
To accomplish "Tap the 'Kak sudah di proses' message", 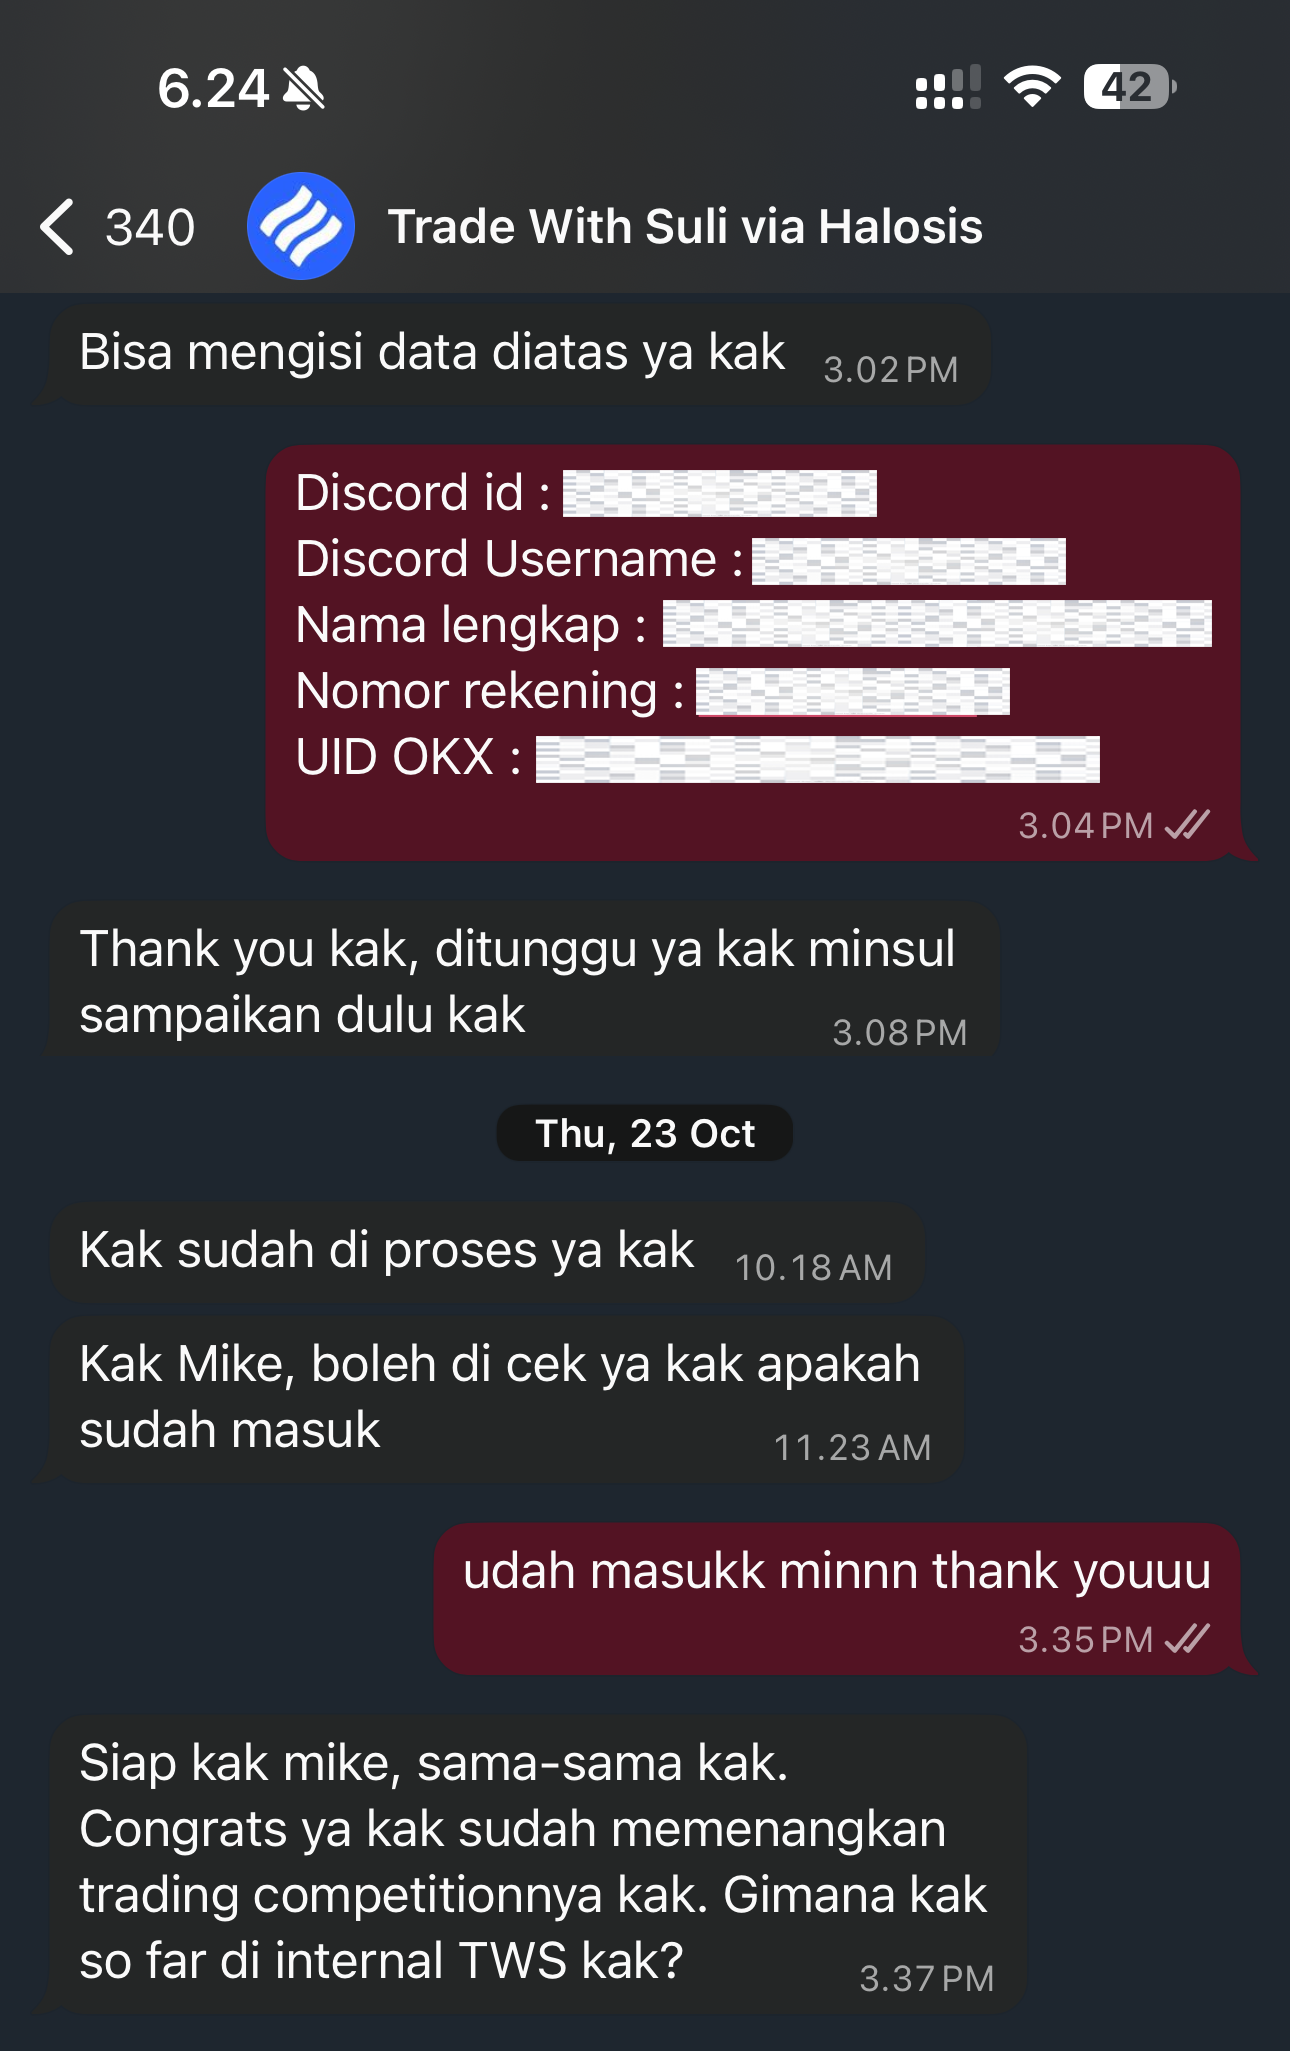I will [x=487, y=1253].
